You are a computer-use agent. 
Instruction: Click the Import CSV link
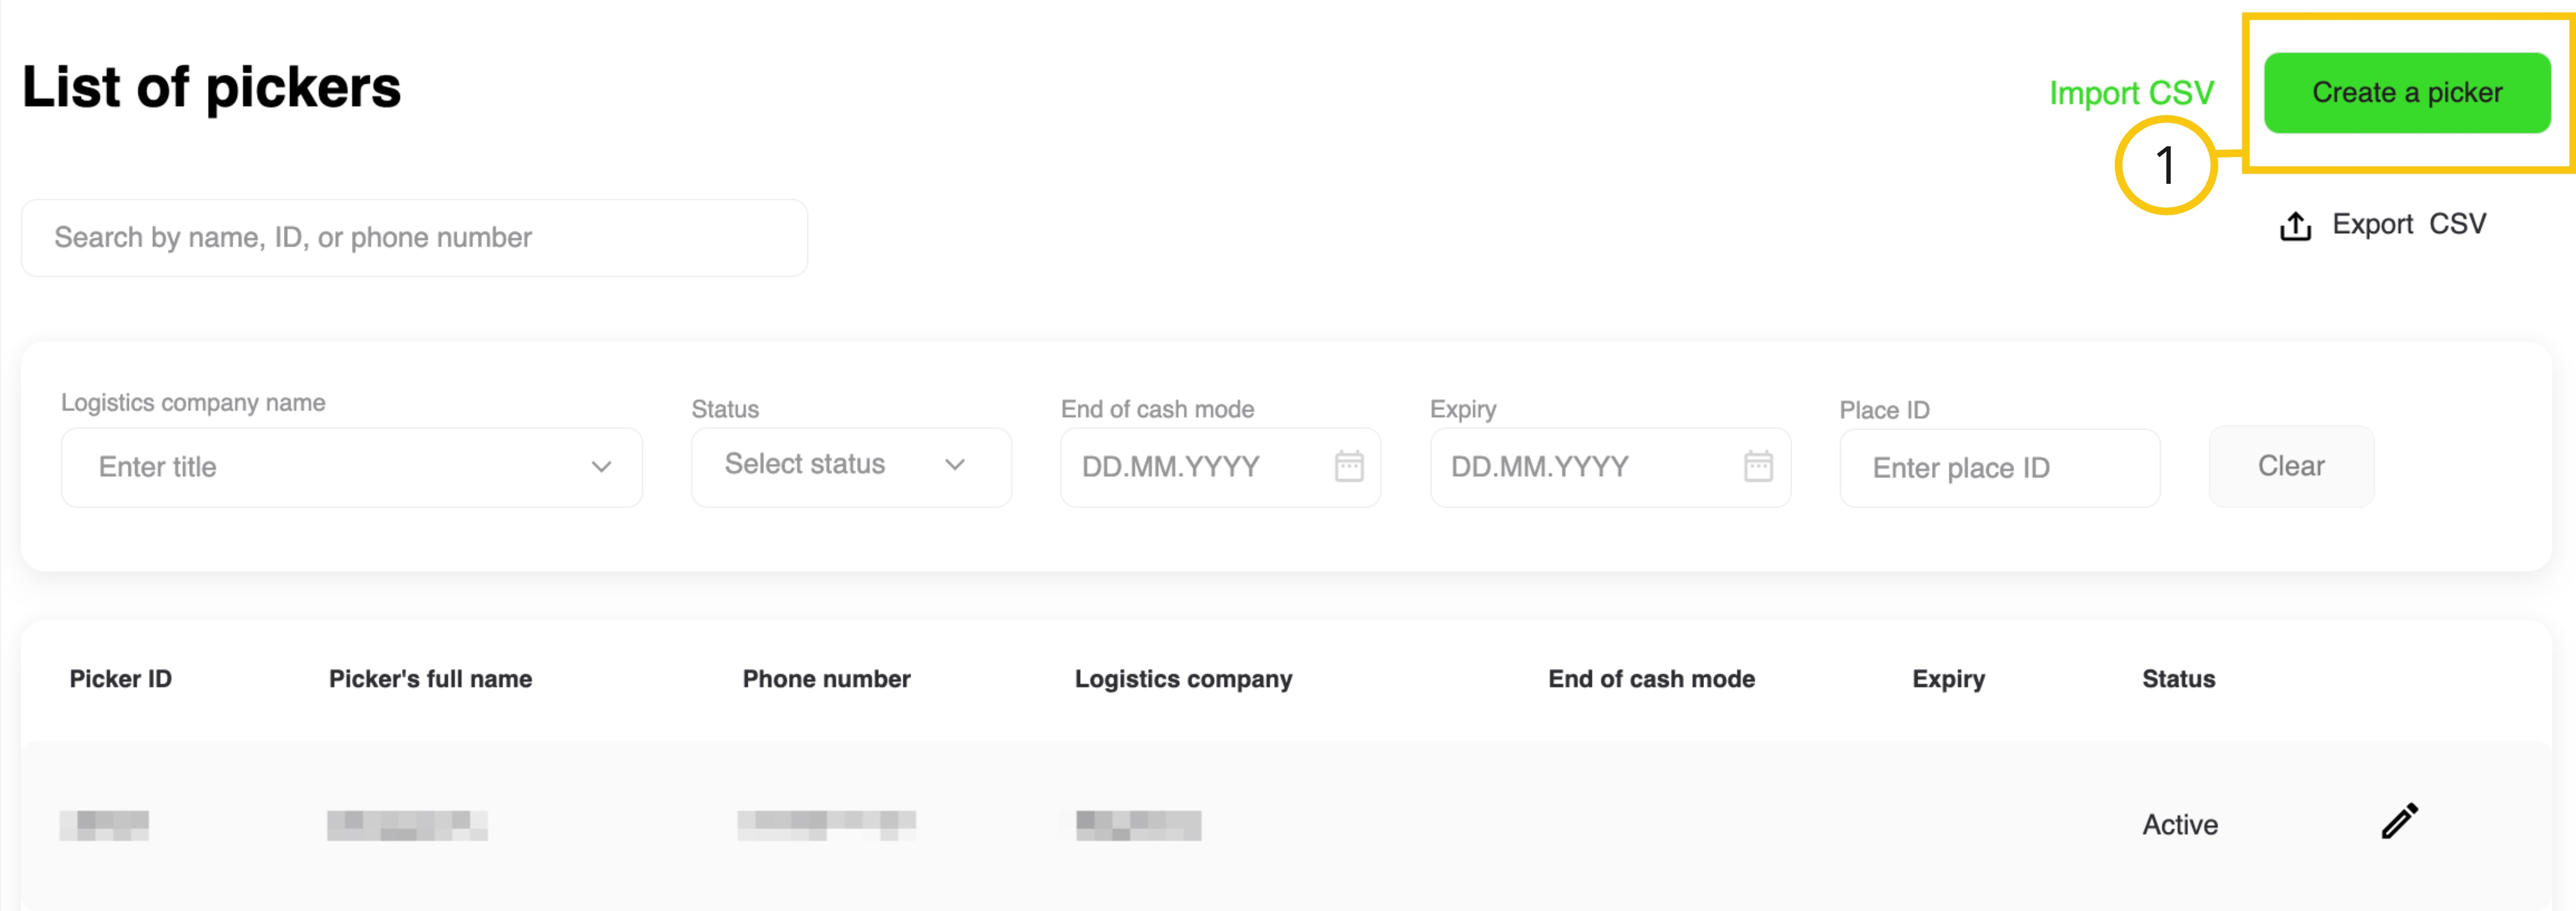click(2131, 93)
